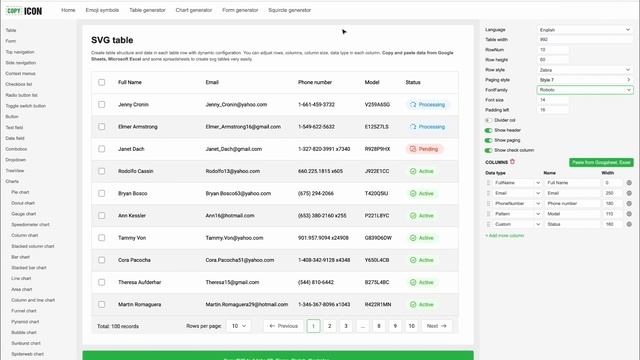Grab the Custom column drag handle
Image resolution: width=640 pixels, height=360 pixels.
tap(489, 224)
